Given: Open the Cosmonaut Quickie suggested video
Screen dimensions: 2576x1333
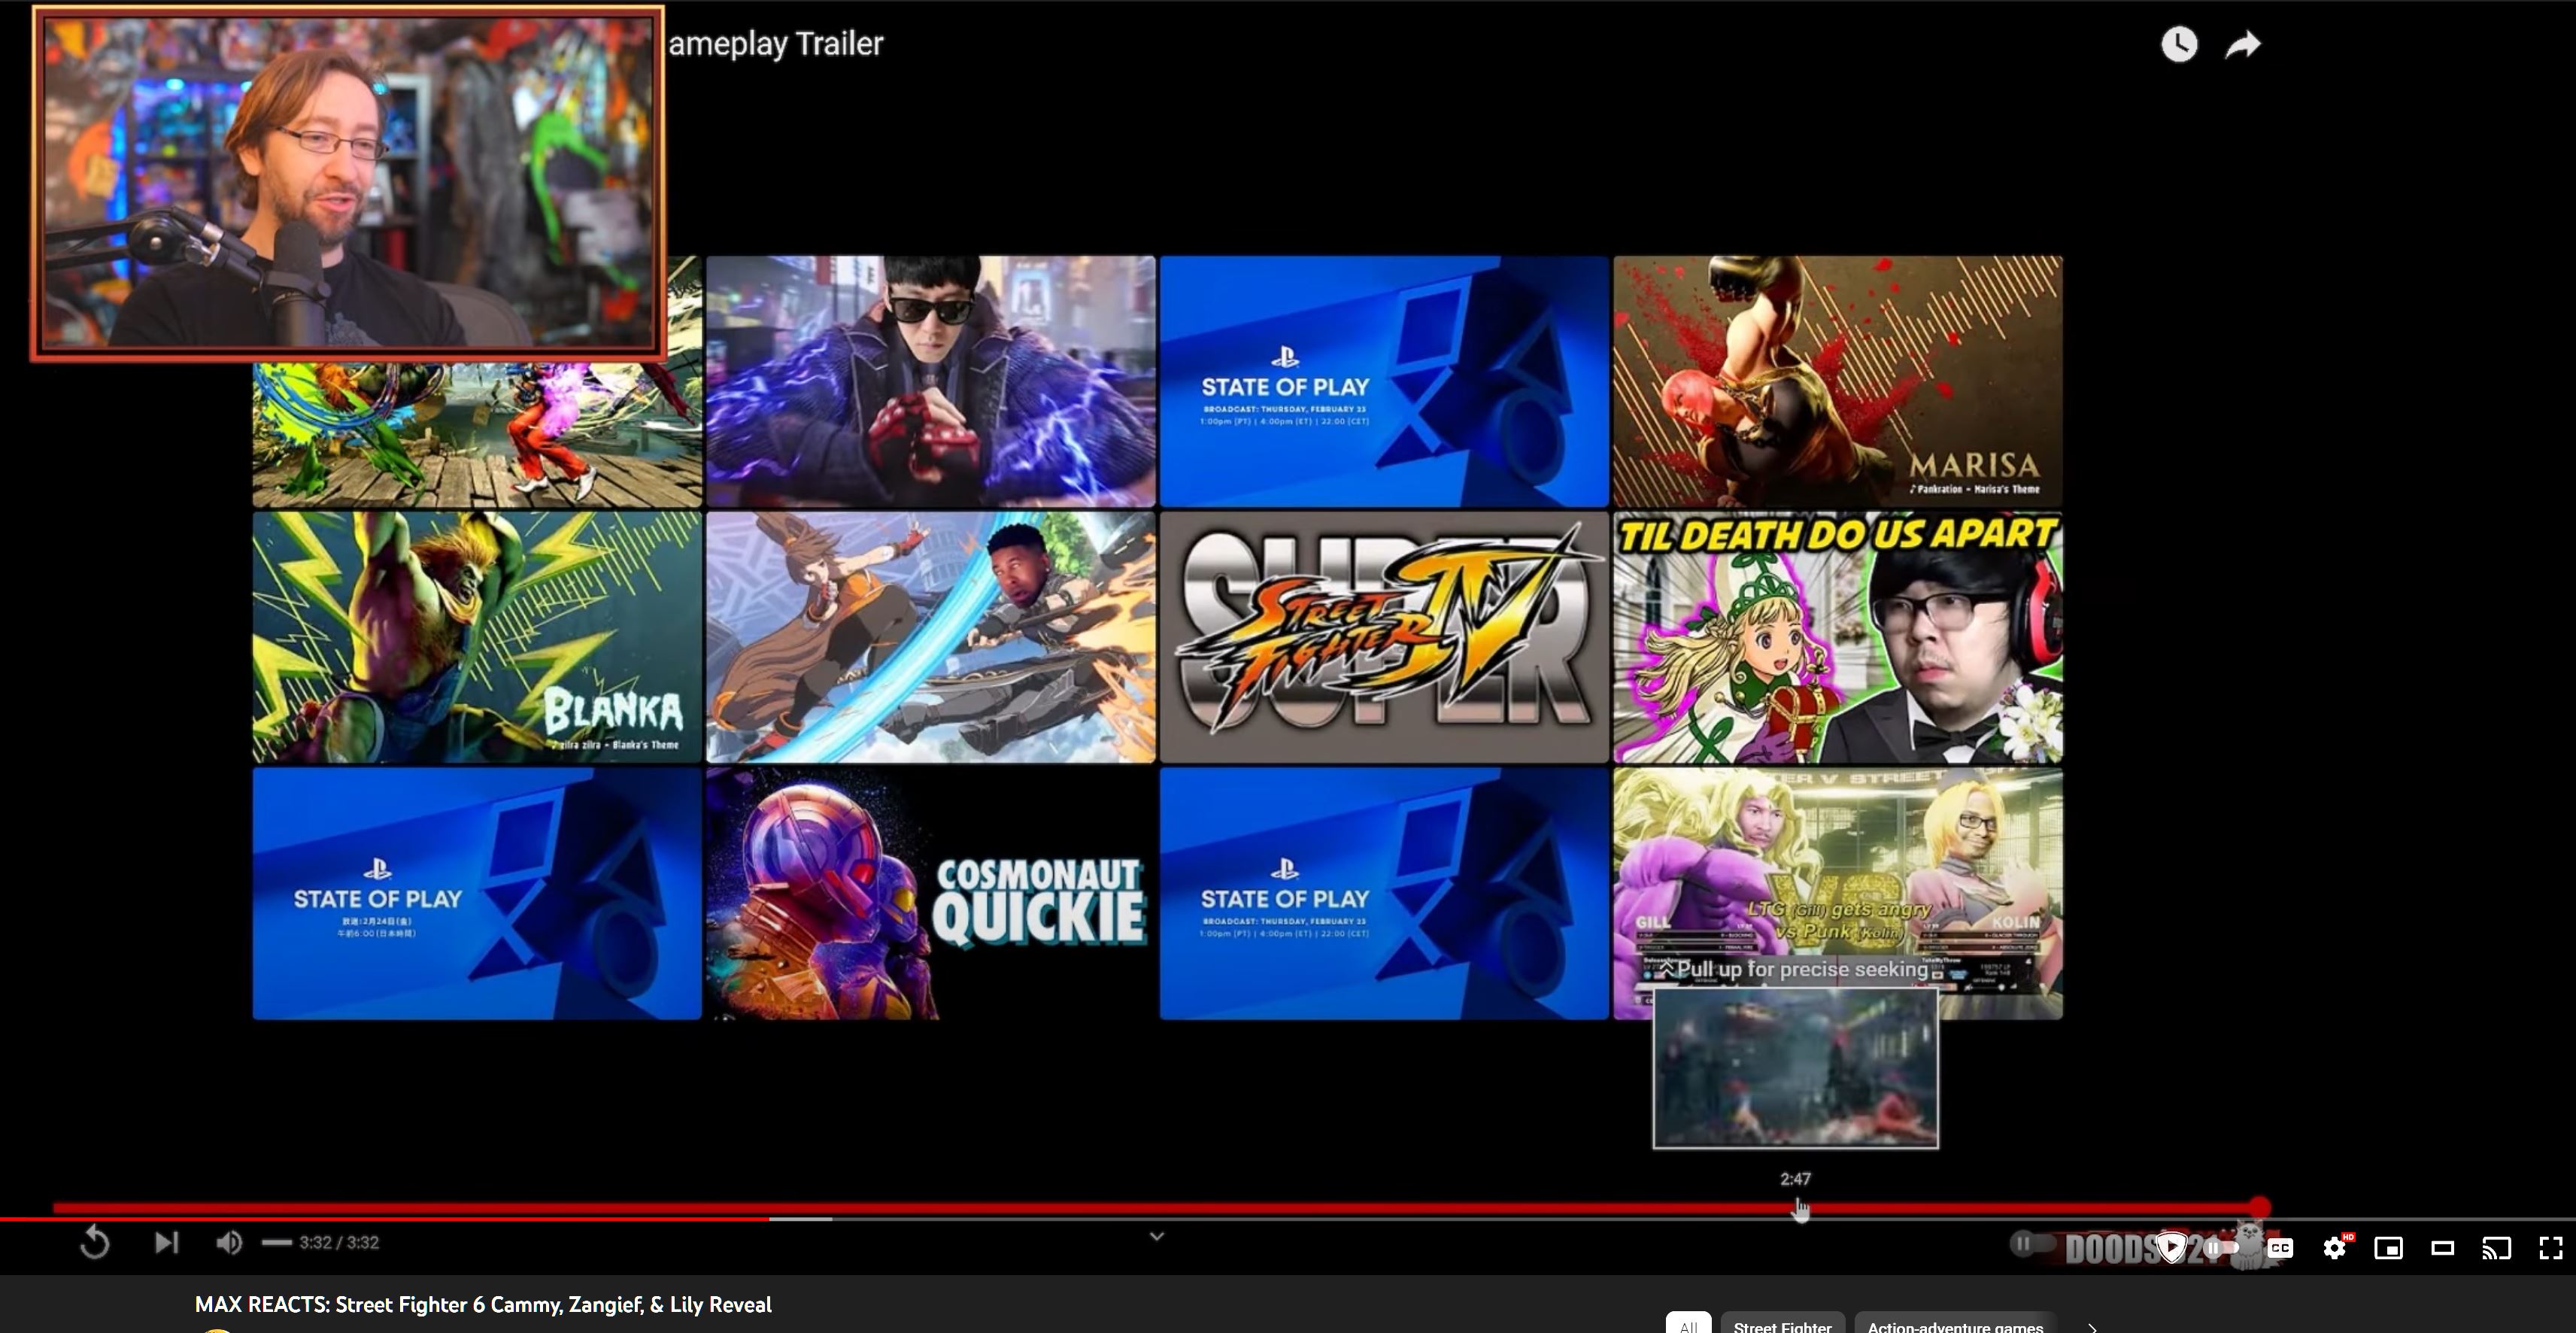Looking at the screenshot, I should (x=930, y=894).
